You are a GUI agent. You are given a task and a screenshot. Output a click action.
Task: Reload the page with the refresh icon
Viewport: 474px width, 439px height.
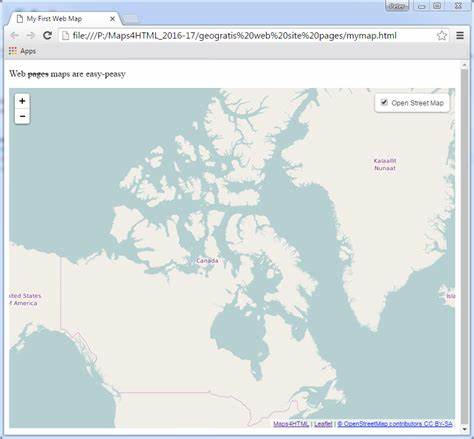pyautogui.click(x=47, y=35)
